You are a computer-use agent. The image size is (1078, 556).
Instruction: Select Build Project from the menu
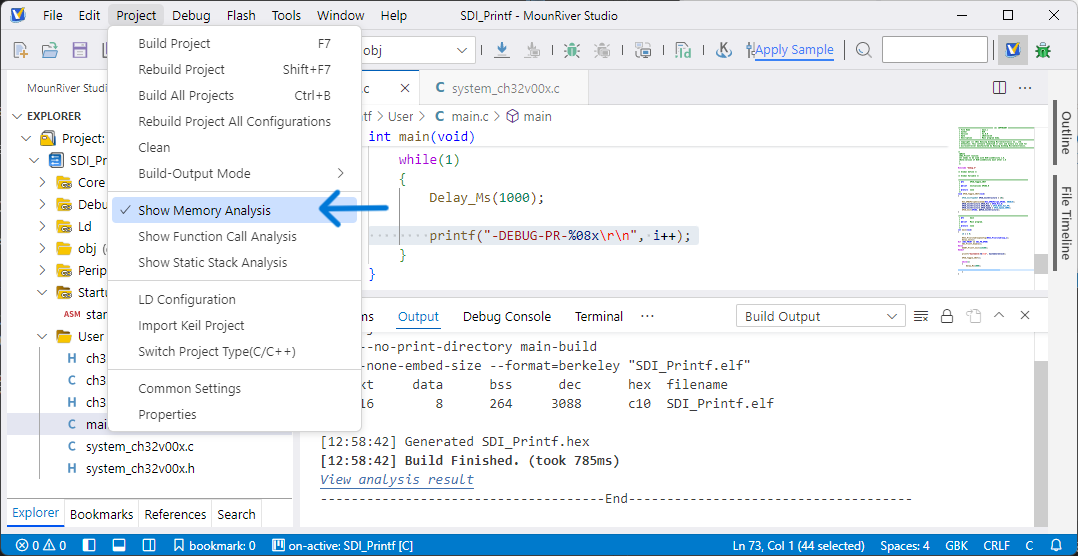234,43
